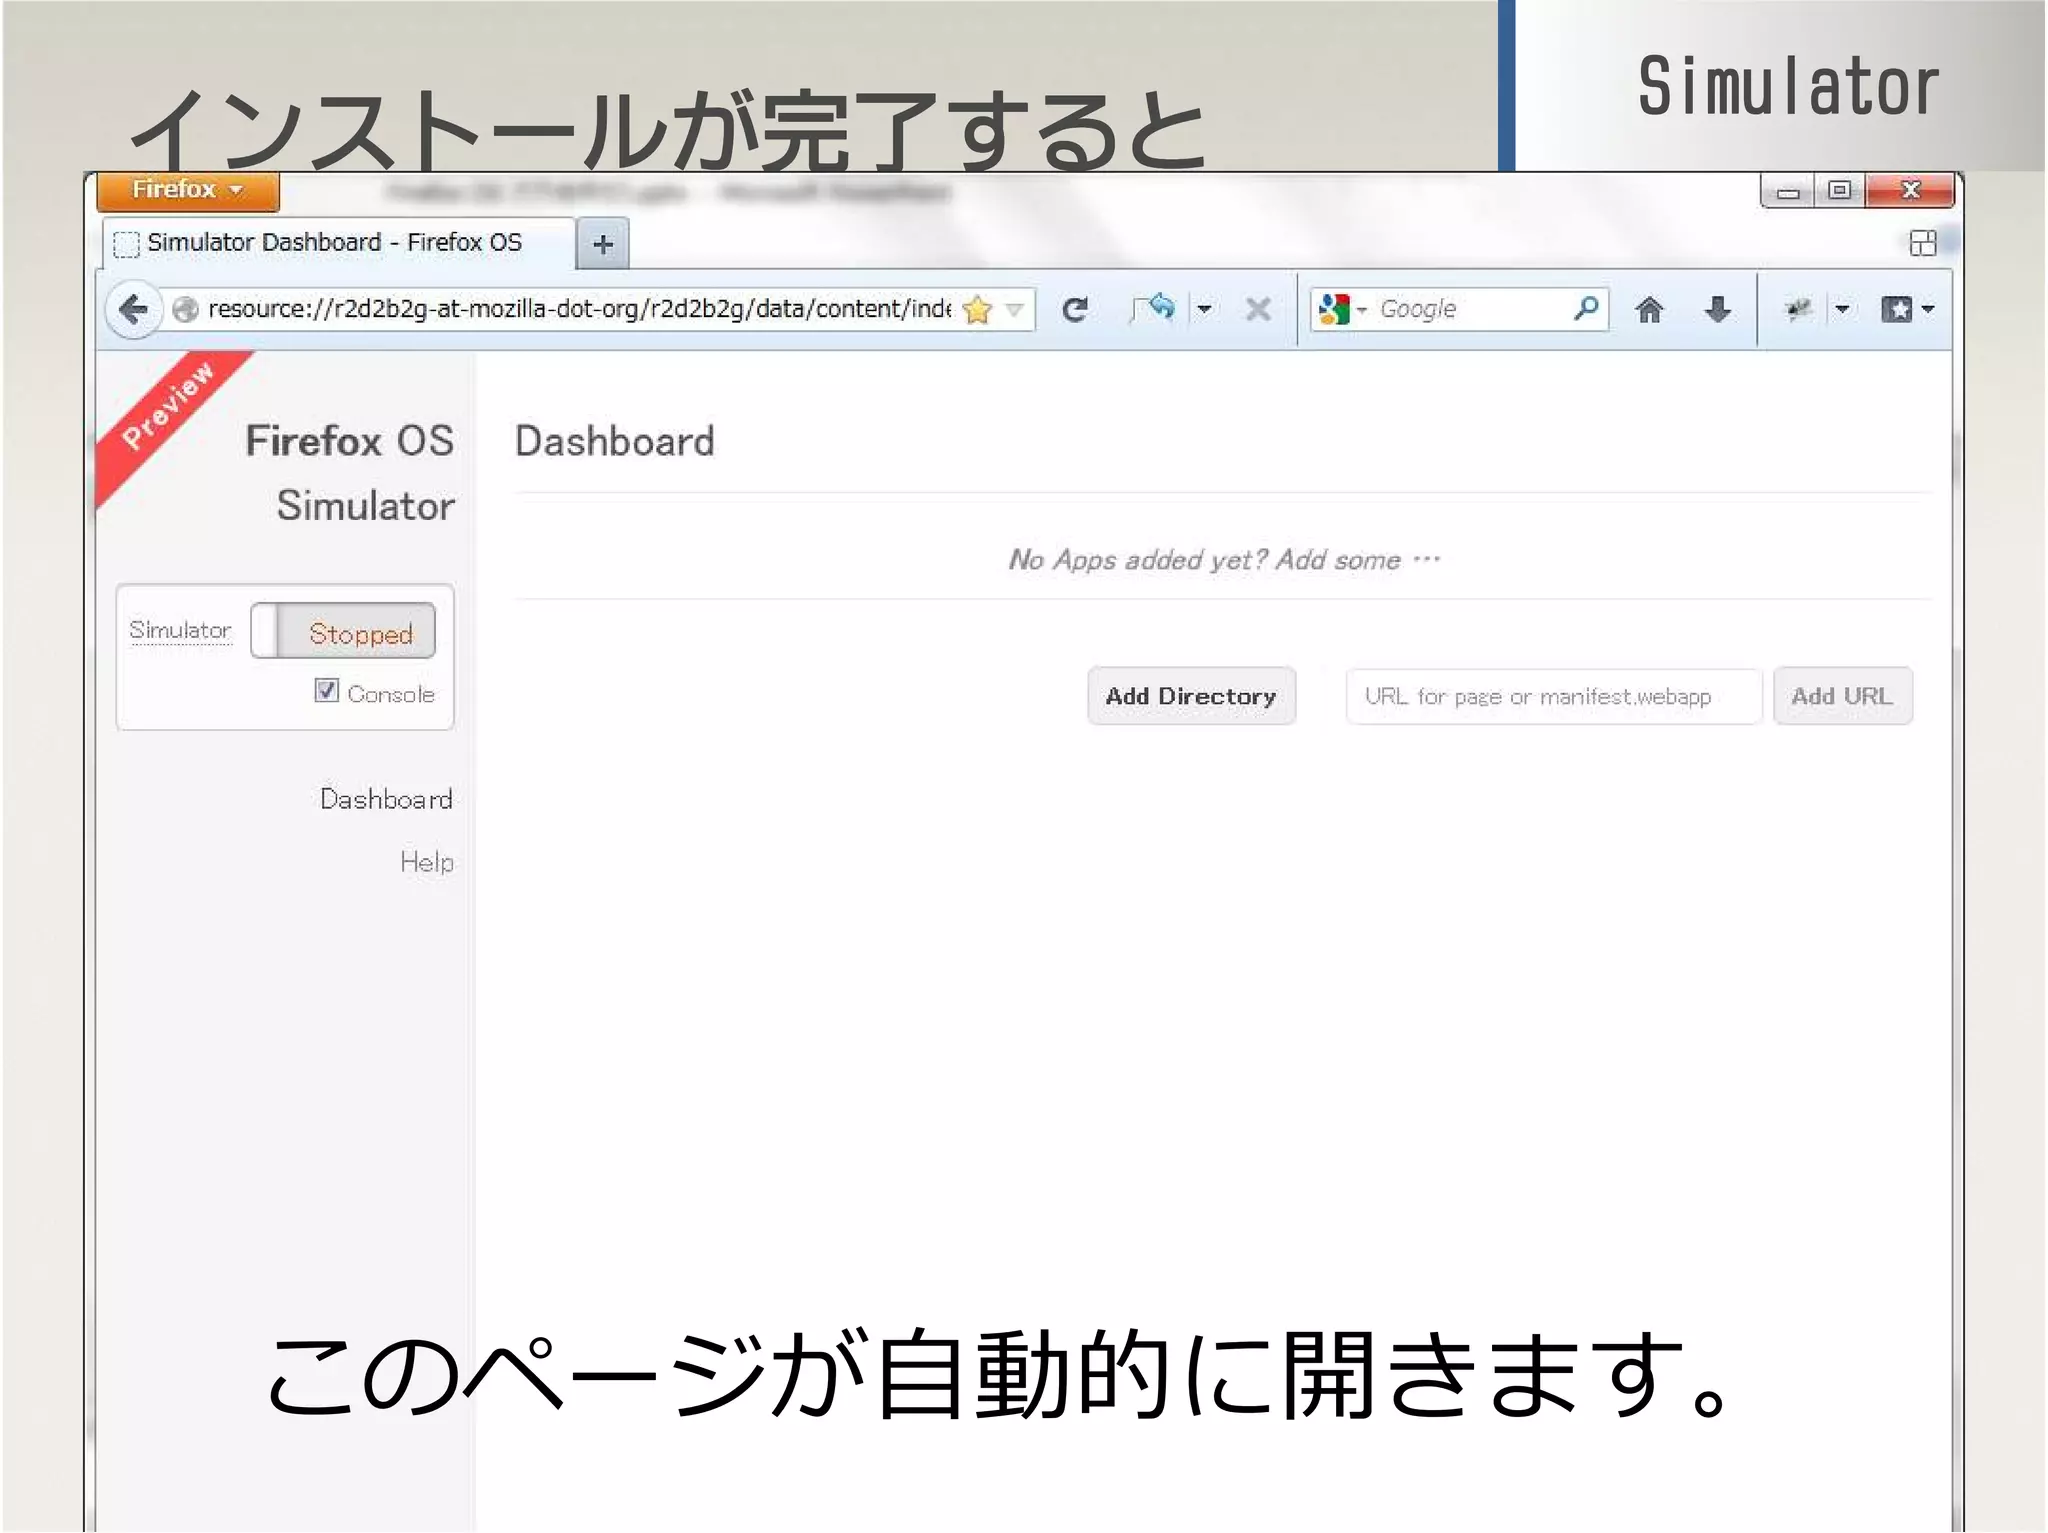Click the Dashboard page heading

pos(615,442)
